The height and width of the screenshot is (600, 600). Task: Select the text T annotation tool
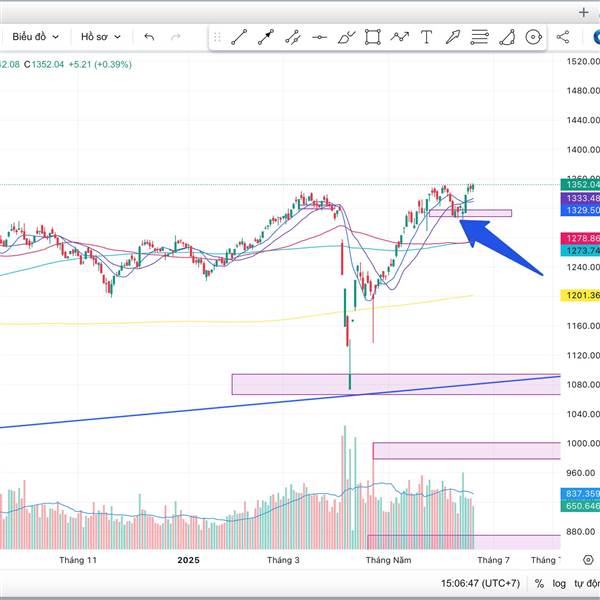(x=426, y=37)
